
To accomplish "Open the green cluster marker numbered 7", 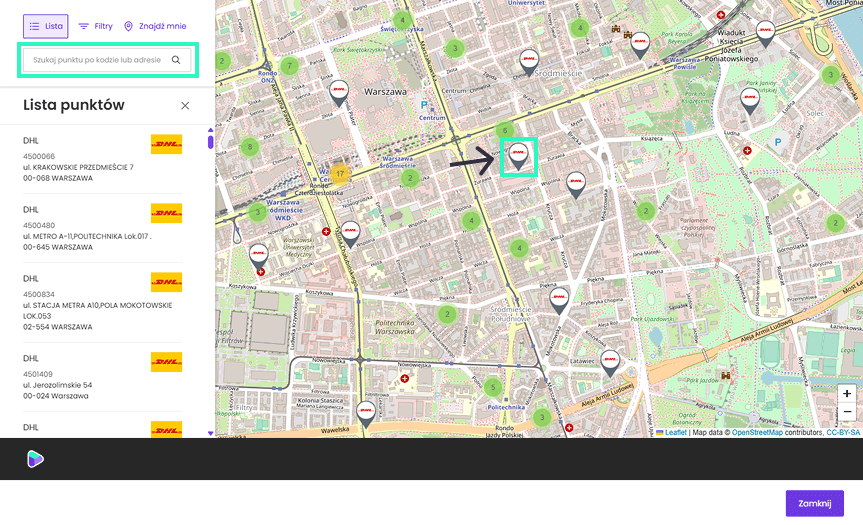I will point(290,67).
